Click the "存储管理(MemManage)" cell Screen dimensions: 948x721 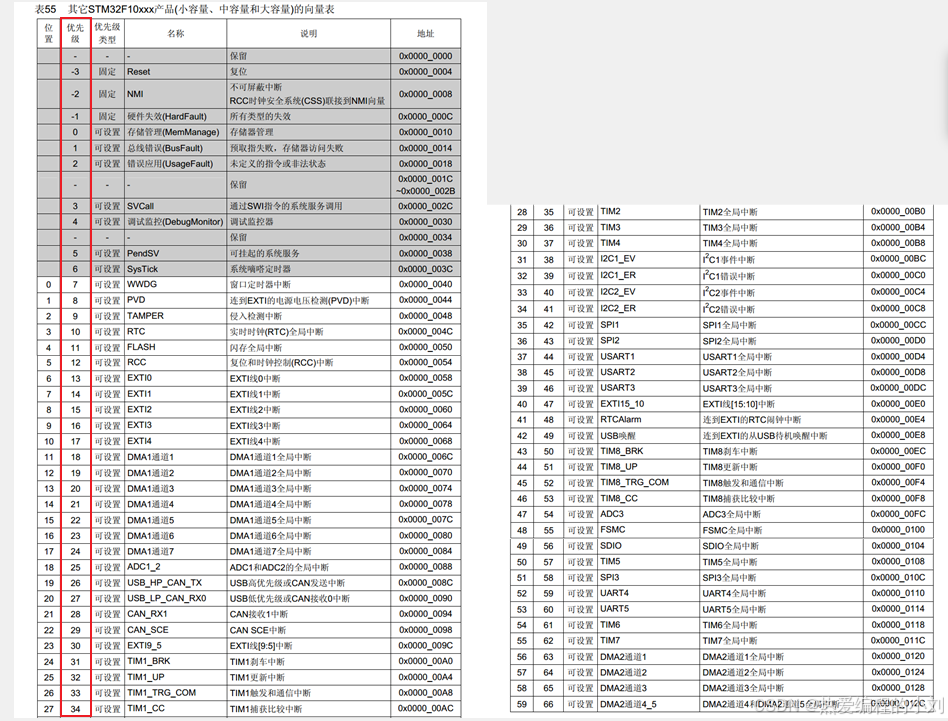173,132
